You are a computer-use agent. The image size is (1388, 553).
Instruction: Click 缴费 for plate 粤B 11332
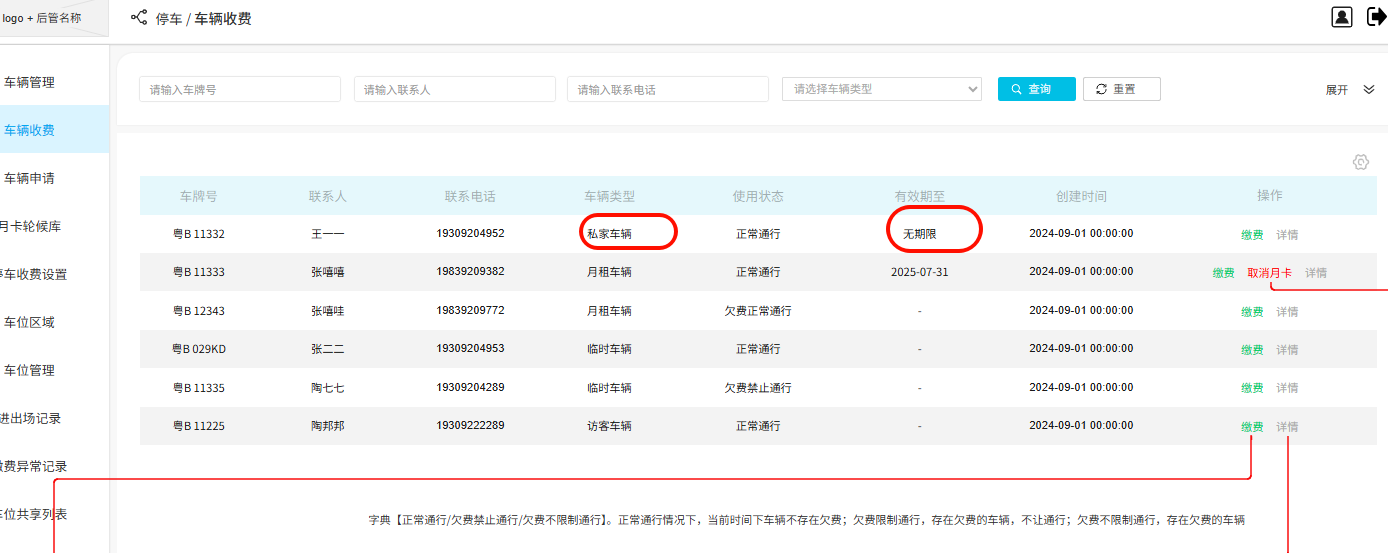pyautogui.click(x=1252, y=235)
